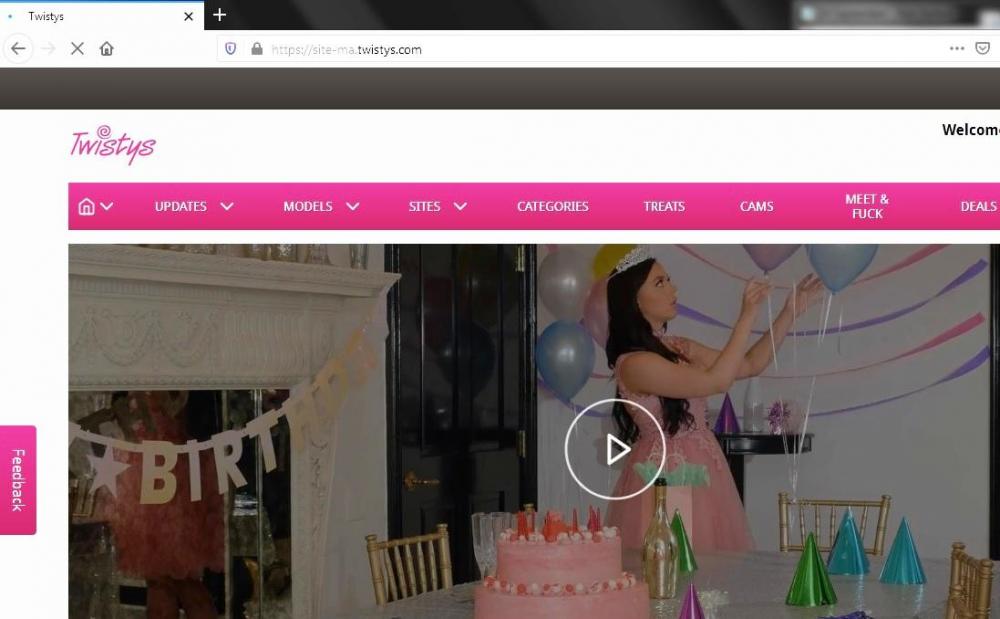
Task: Expand the chevron next to site home icon
Action: [107, 206]
